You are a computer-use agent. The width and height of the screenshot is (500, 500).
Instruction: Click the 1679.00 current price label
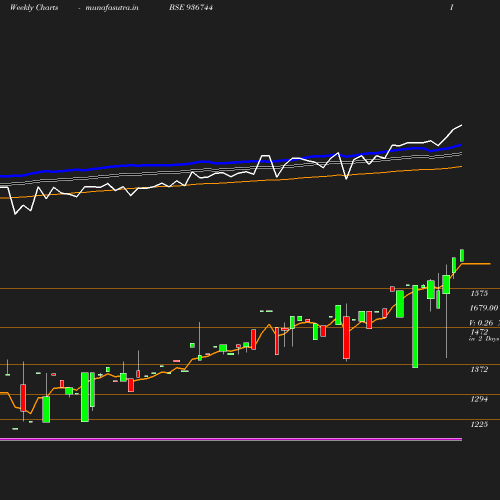[484, 308]
